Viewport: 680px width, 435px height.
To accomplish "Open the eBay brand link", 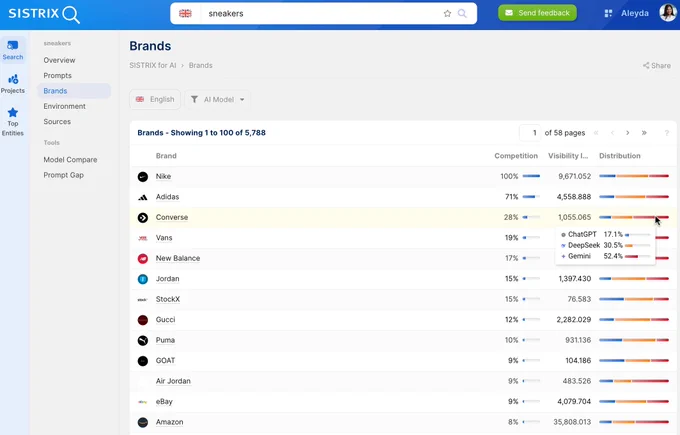I will [164, 402].
